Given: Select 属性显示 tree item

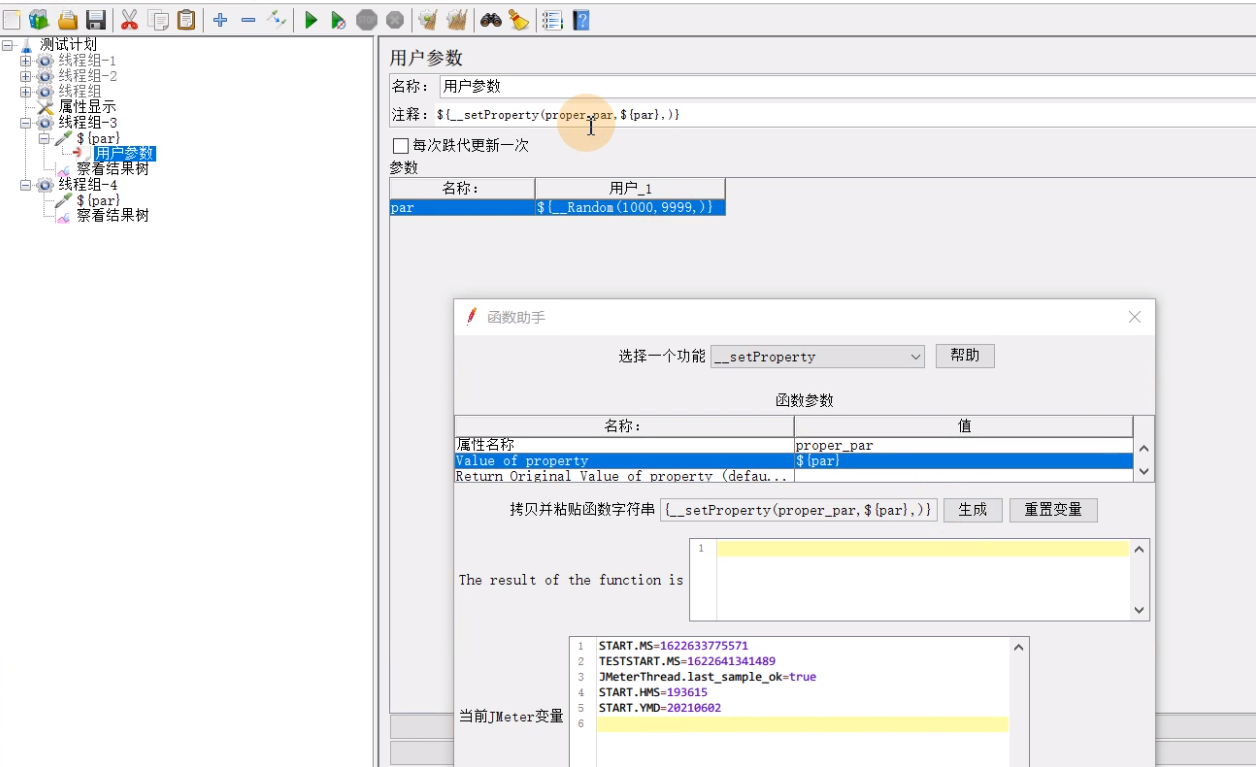Looking at the screenshot, I should tap(87, 107).
